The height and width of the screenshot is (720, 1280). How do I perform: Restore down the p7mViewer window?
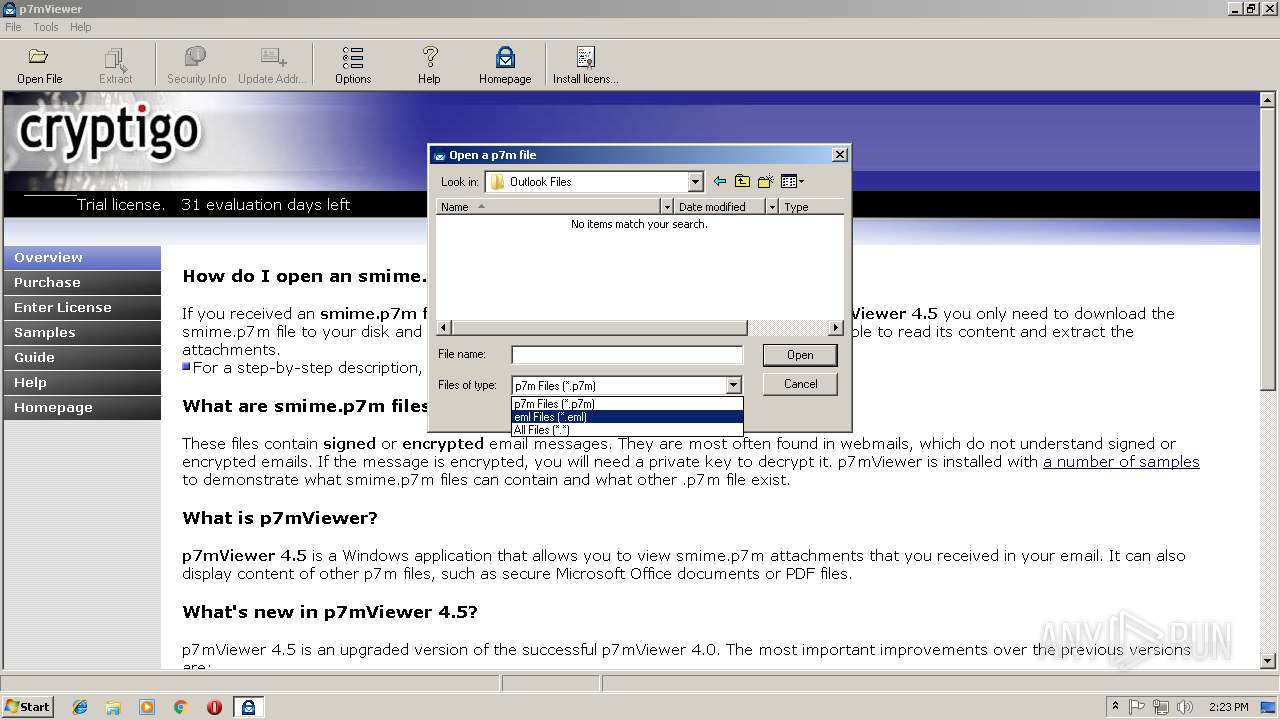coord(1252,9)
